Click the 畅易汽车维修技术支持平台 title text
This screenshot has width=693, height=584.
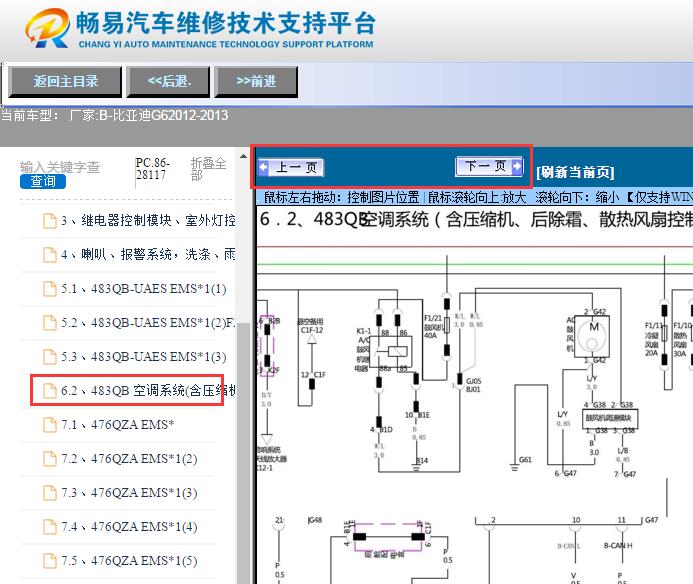tap(226, 23)
